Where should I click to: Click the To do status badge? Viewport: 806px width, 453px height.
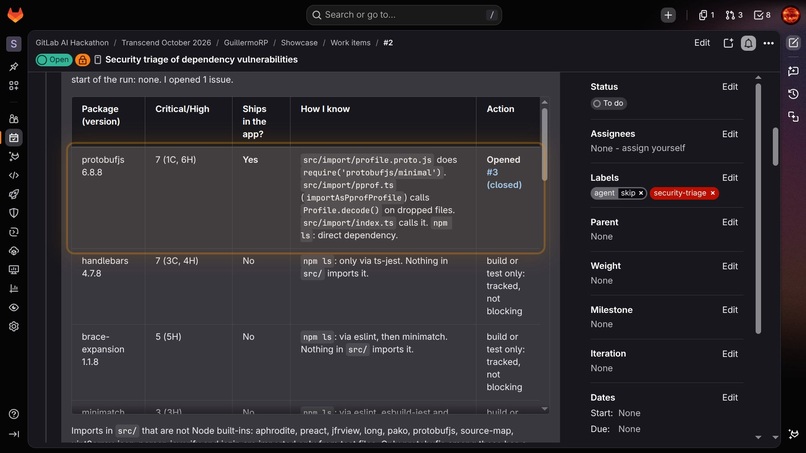coord(608,103)
